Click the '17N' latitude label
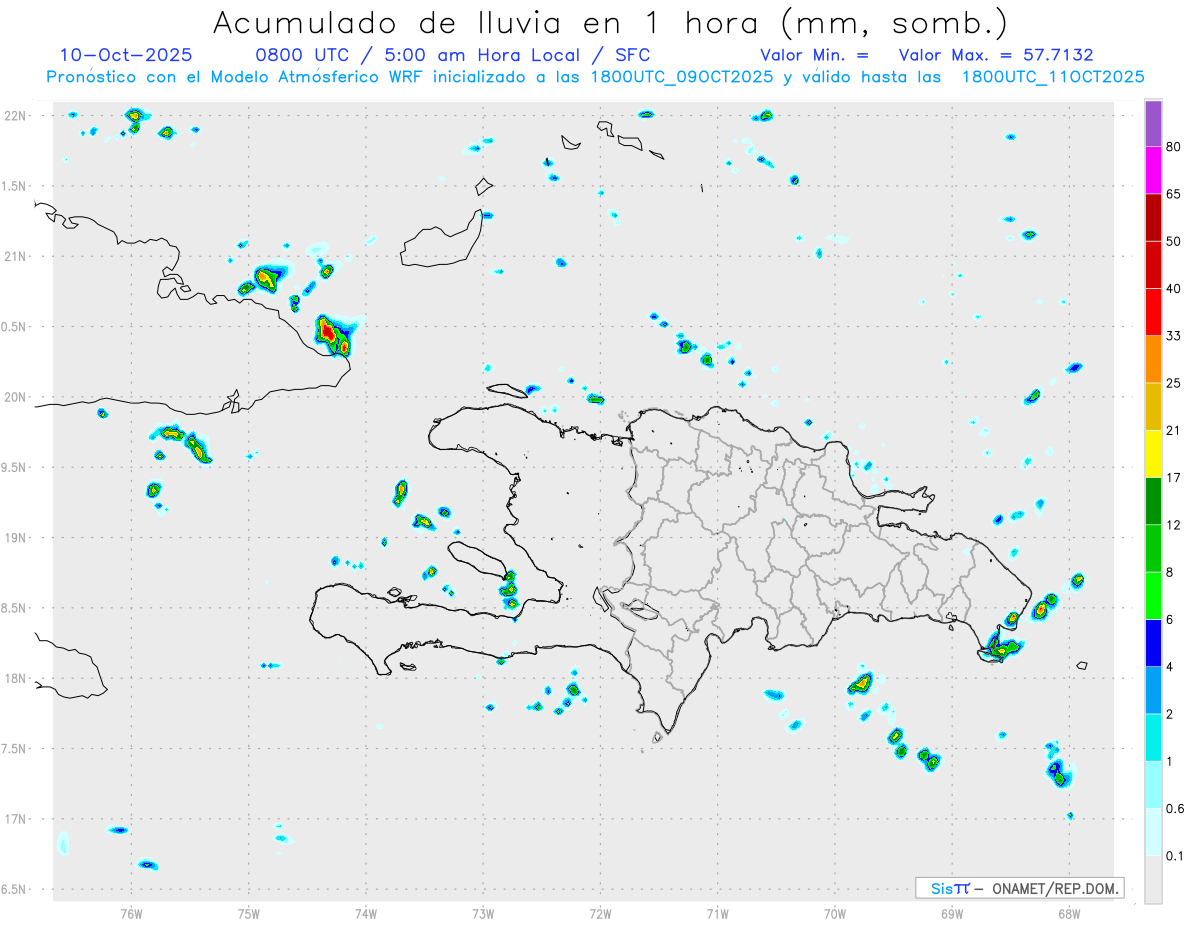The width and height of the screenshot is (1200, 927). pos(17,819)
